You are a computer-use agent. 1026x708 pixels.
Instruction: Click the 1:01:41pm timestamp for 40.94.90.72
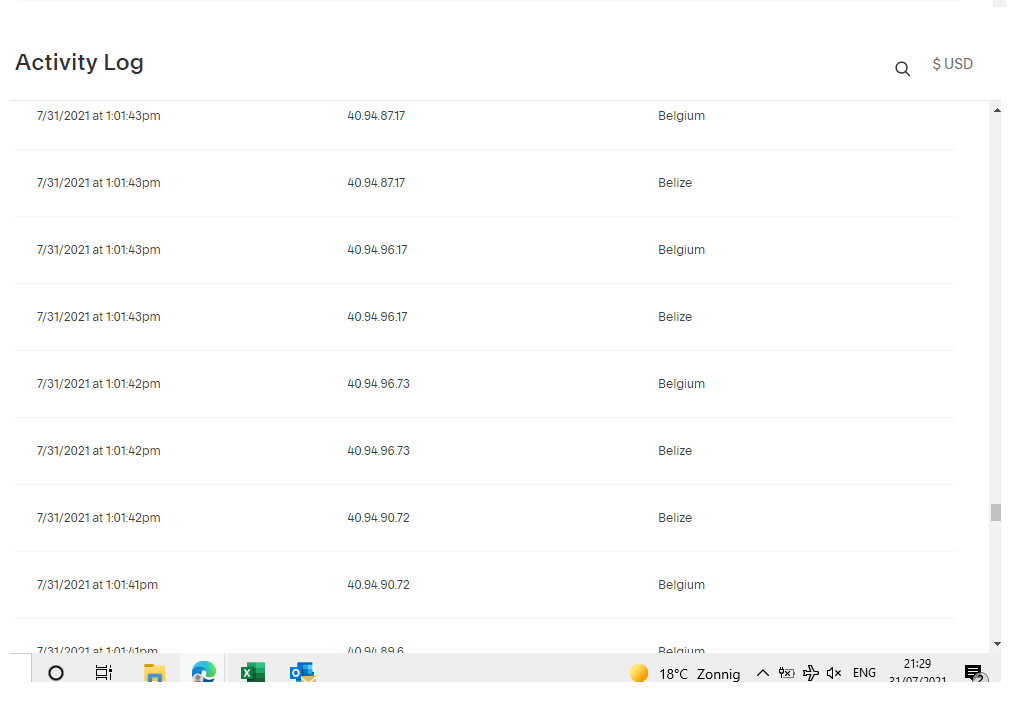[x=97, y=585]
